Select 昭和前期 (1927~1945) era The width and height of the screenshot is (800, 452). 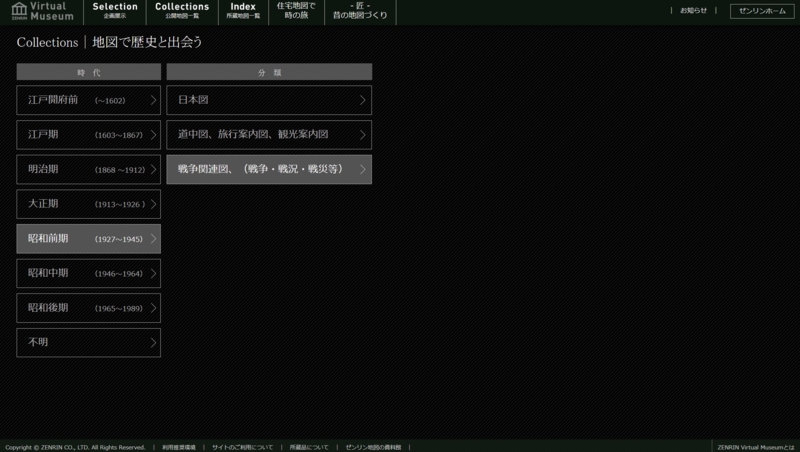tap(88, 239)
